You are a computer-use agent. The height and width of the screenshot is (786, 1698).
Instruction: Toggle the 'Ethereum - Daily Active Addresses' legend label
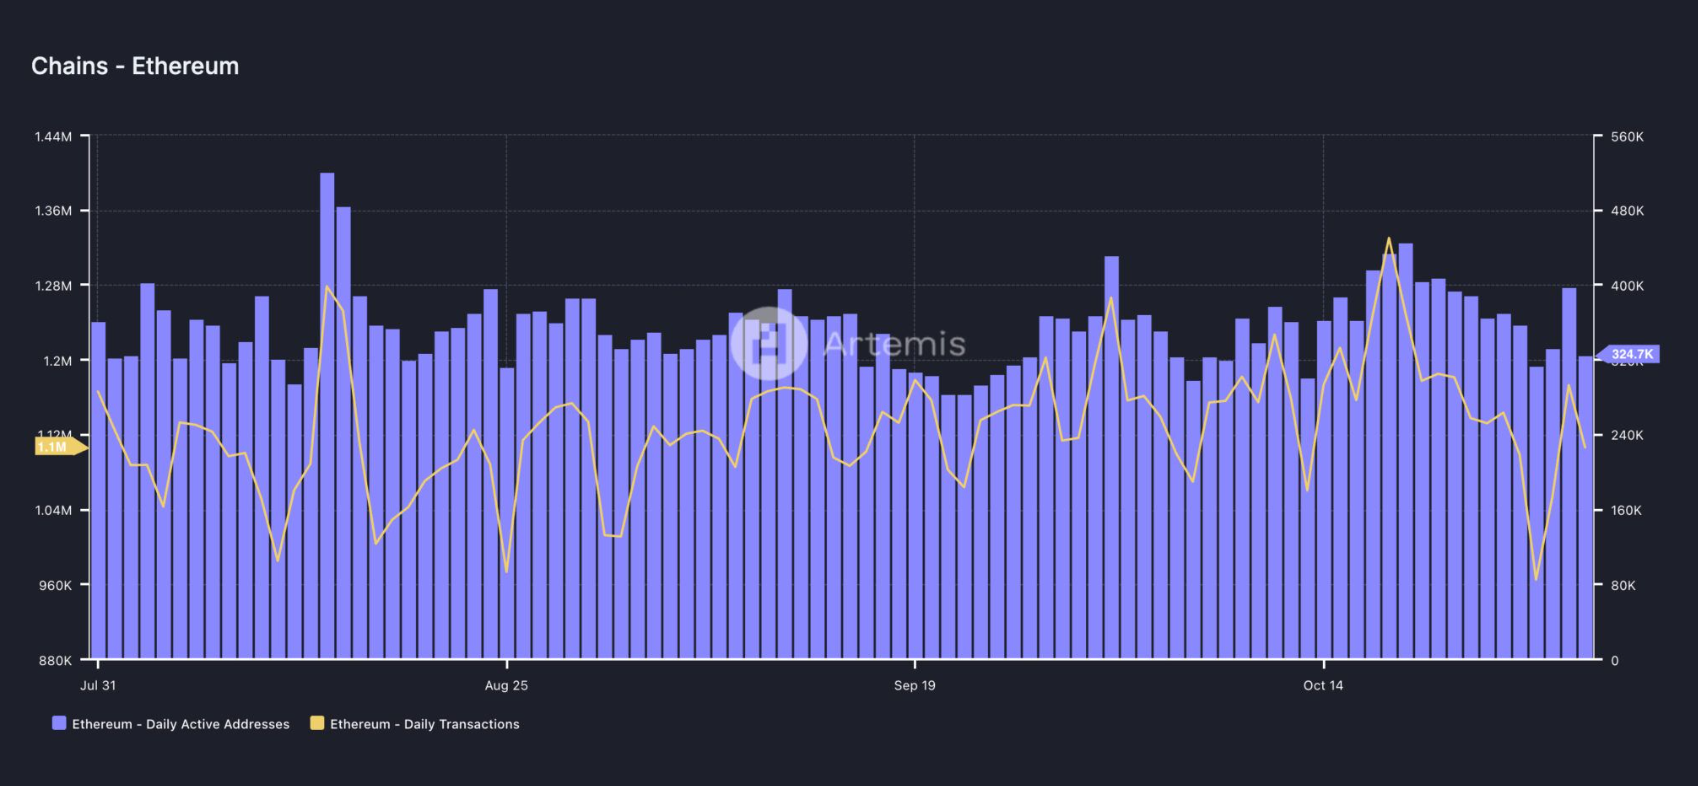pos(180,724)
